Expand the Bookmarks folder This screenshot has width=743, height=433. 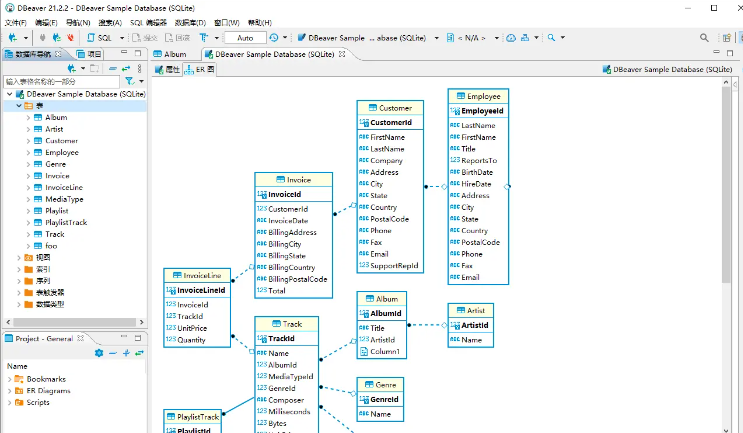coord(9,379)
